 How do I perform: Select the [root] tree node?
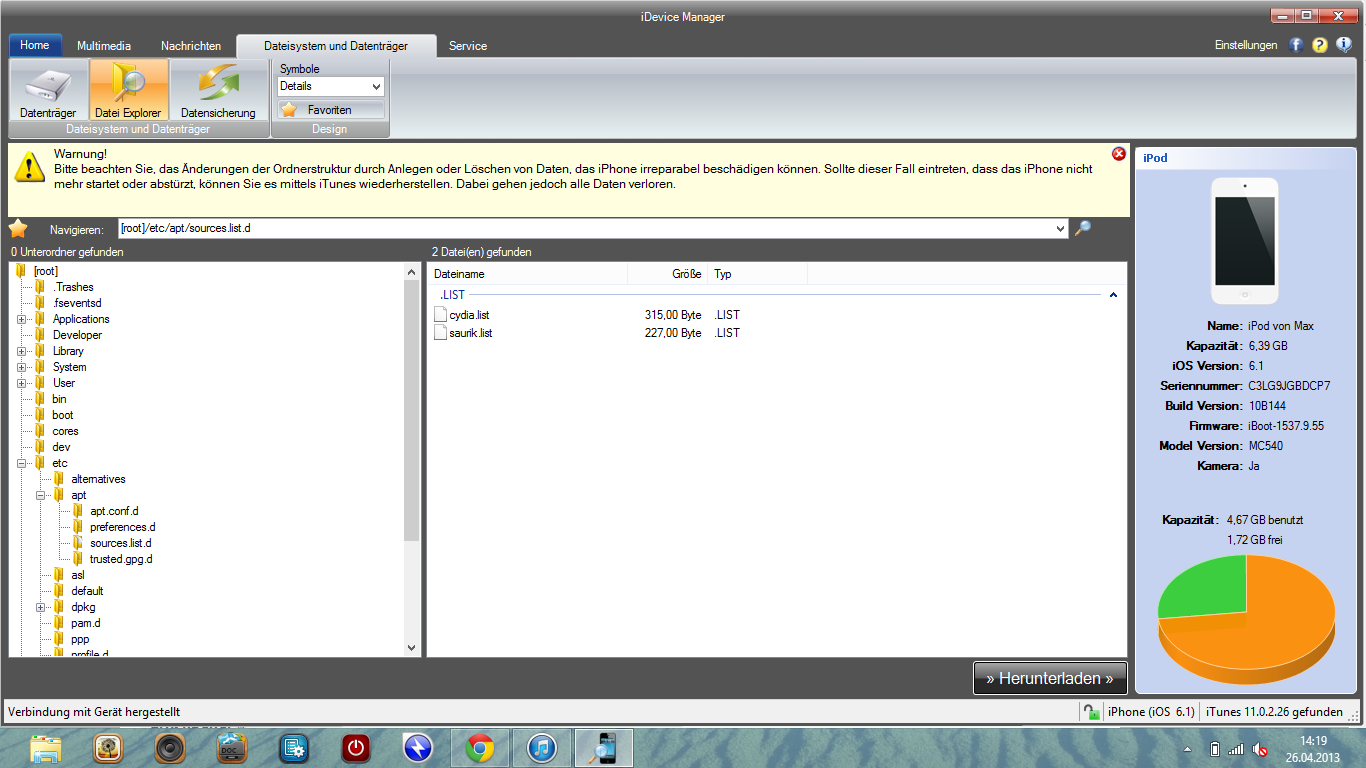pyautogui.click(x=45, y=271)
